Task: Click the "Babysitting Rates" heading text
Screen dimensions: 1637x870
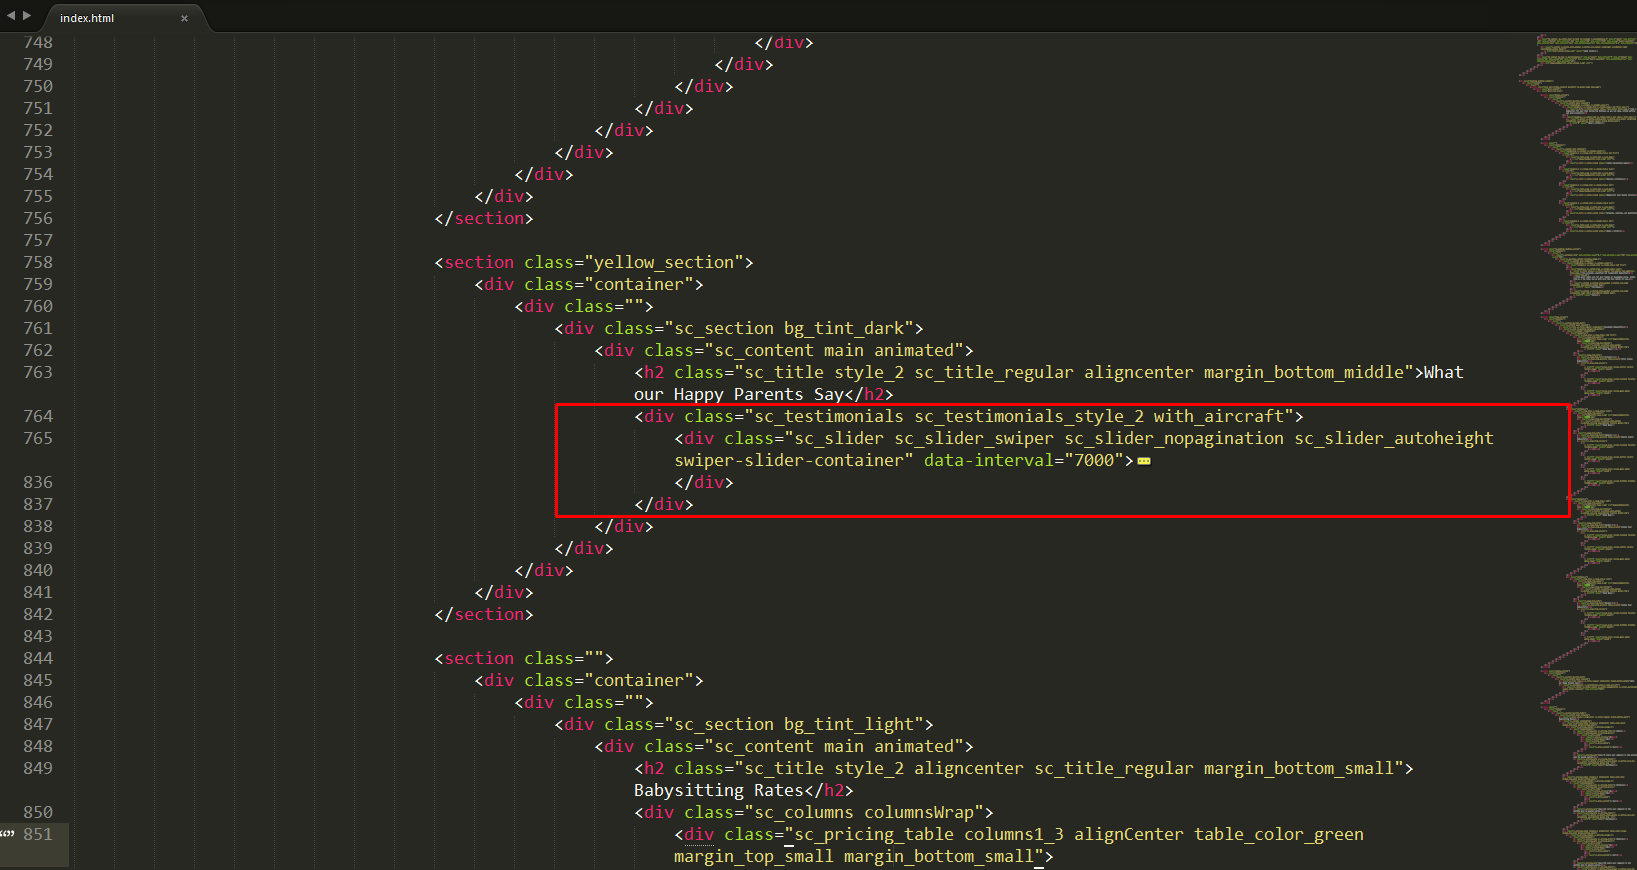Action: point(718,790)
